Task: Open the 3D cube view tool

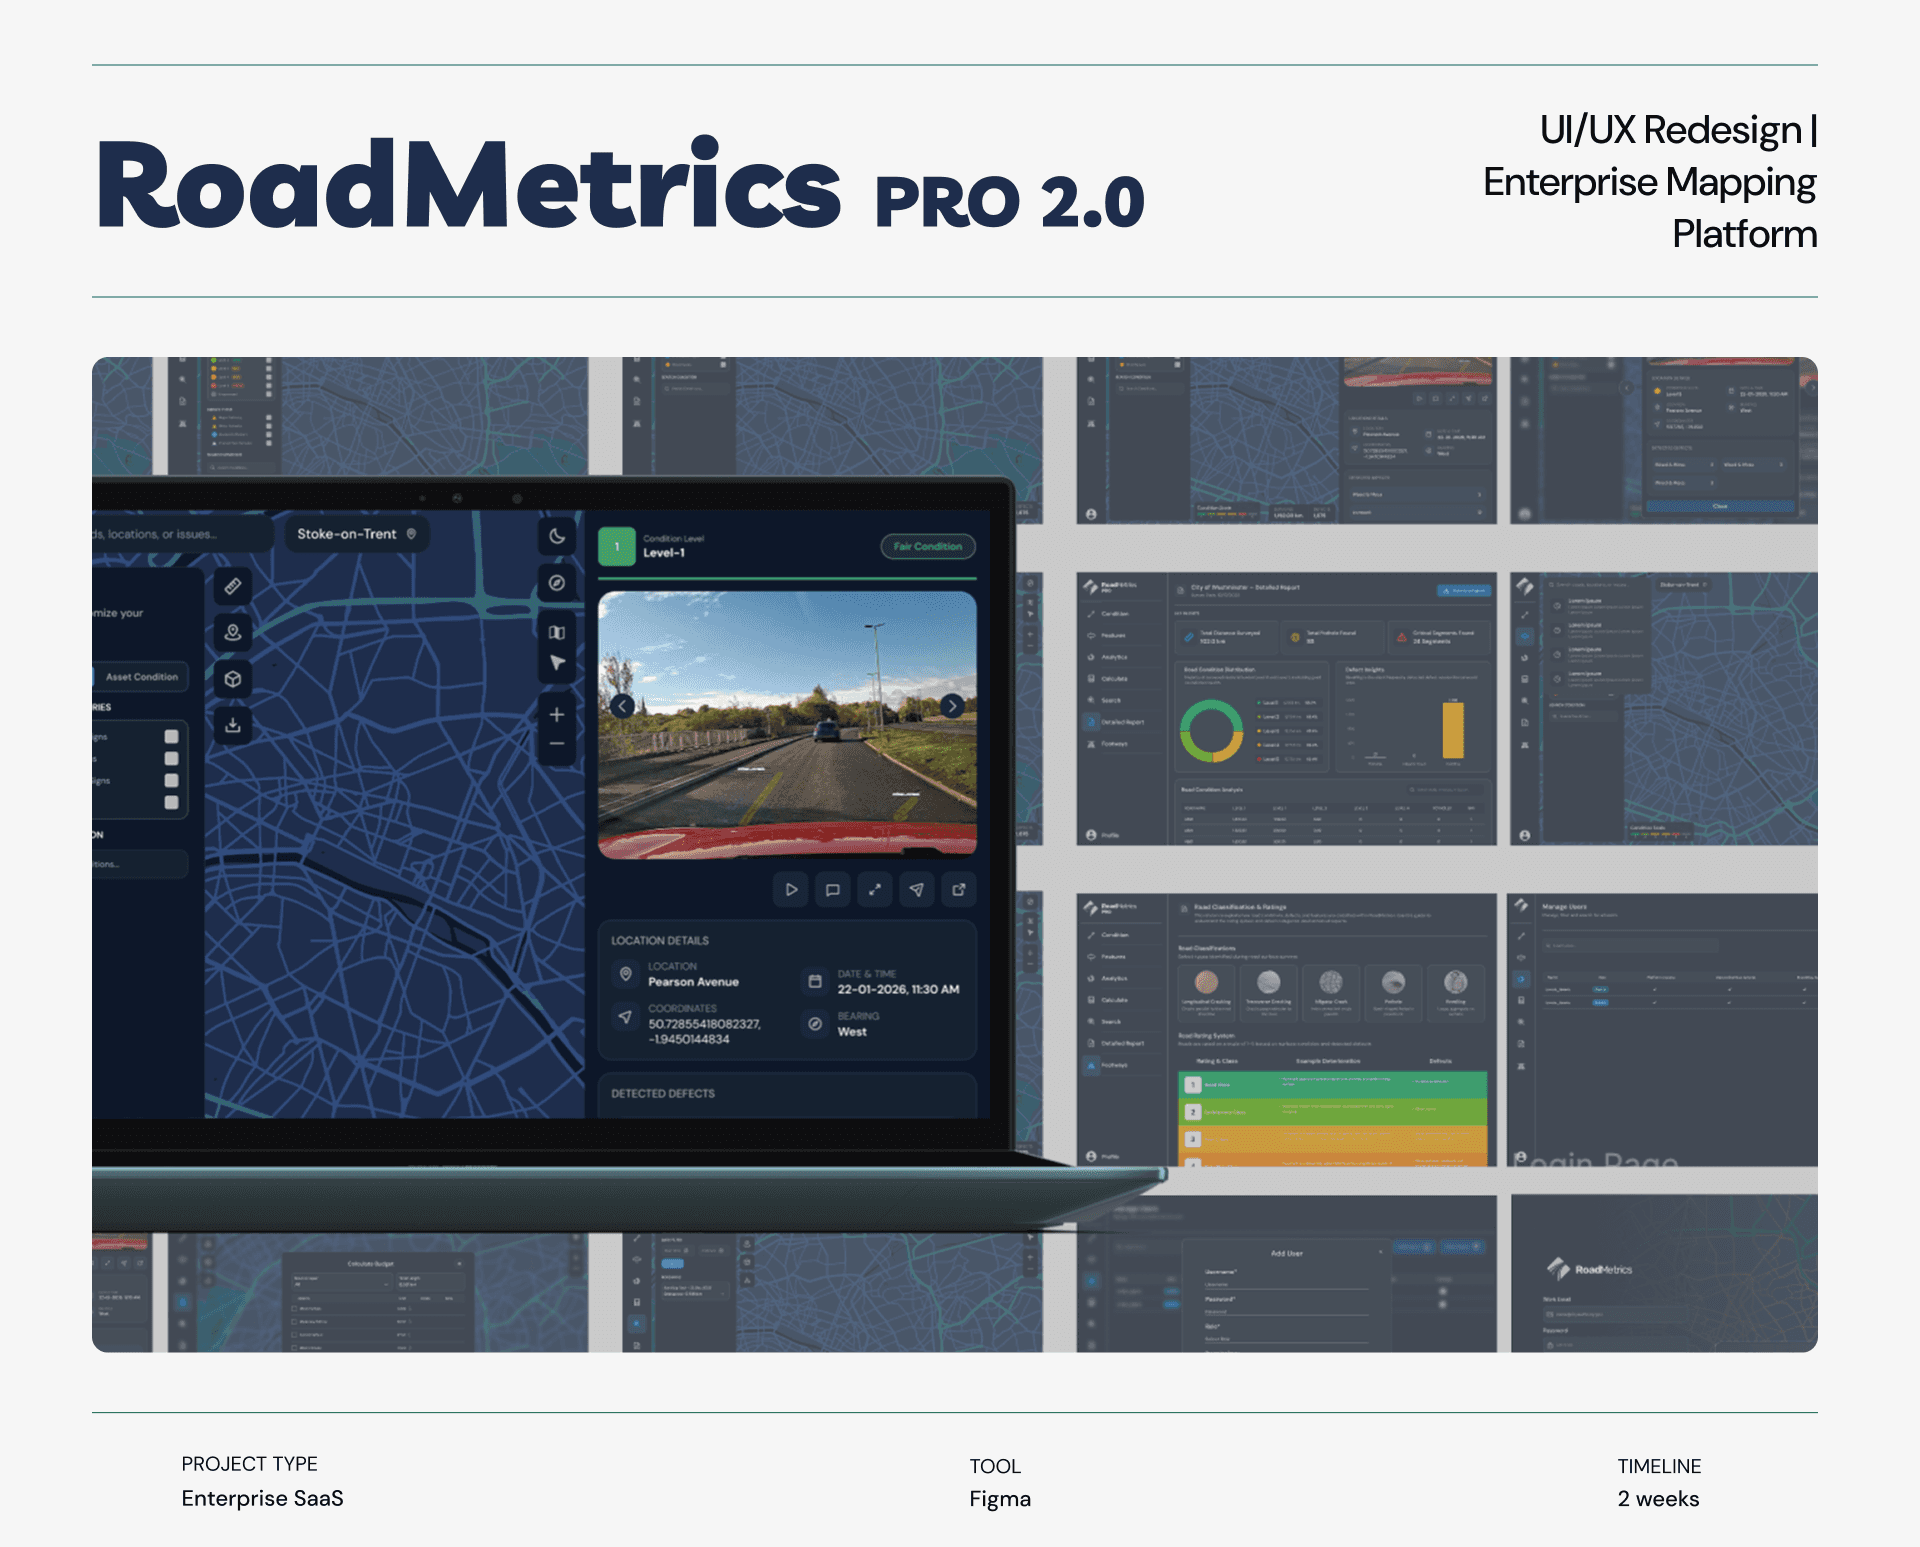Action: point(233,679)
